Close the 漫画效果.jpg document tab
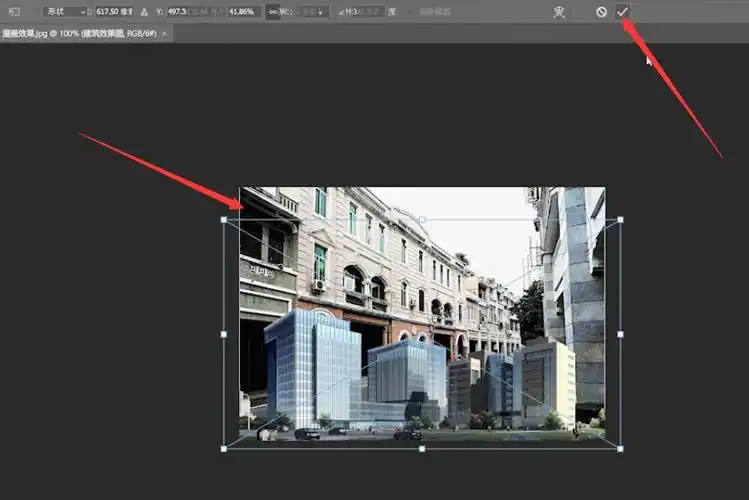 coord(165,33)
